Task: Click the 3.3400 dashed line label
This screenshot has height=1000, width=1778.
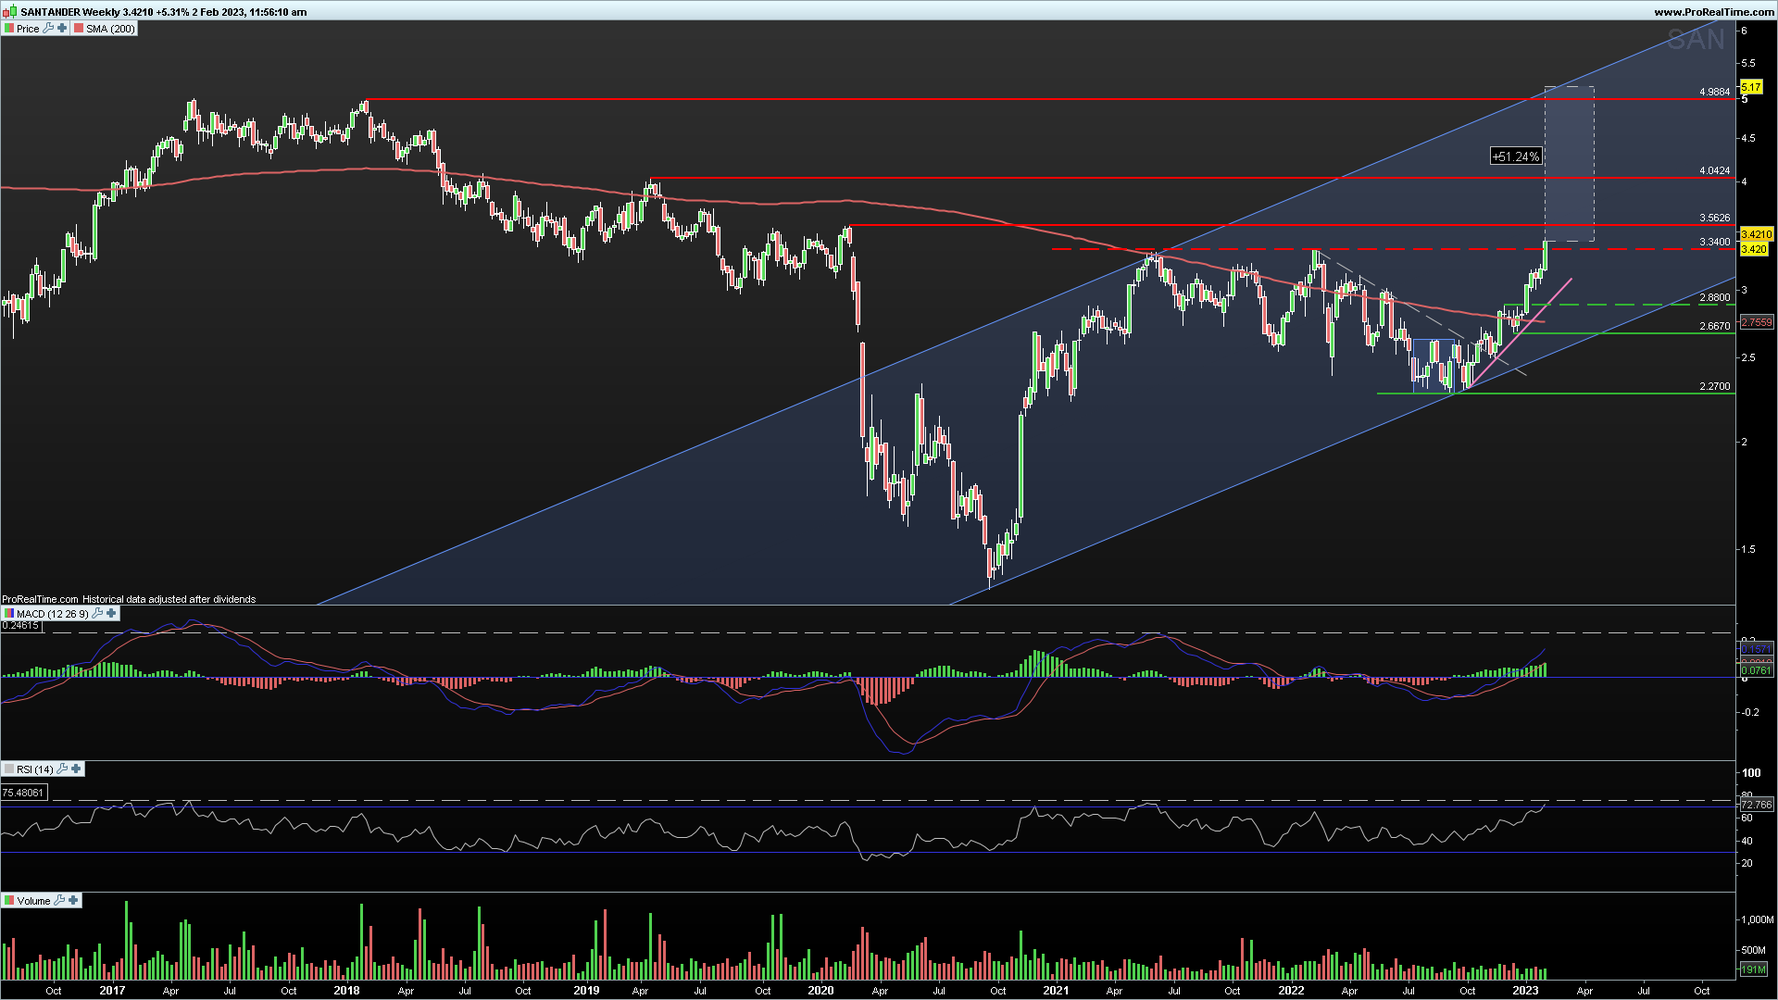Action: pos(1714,242)
